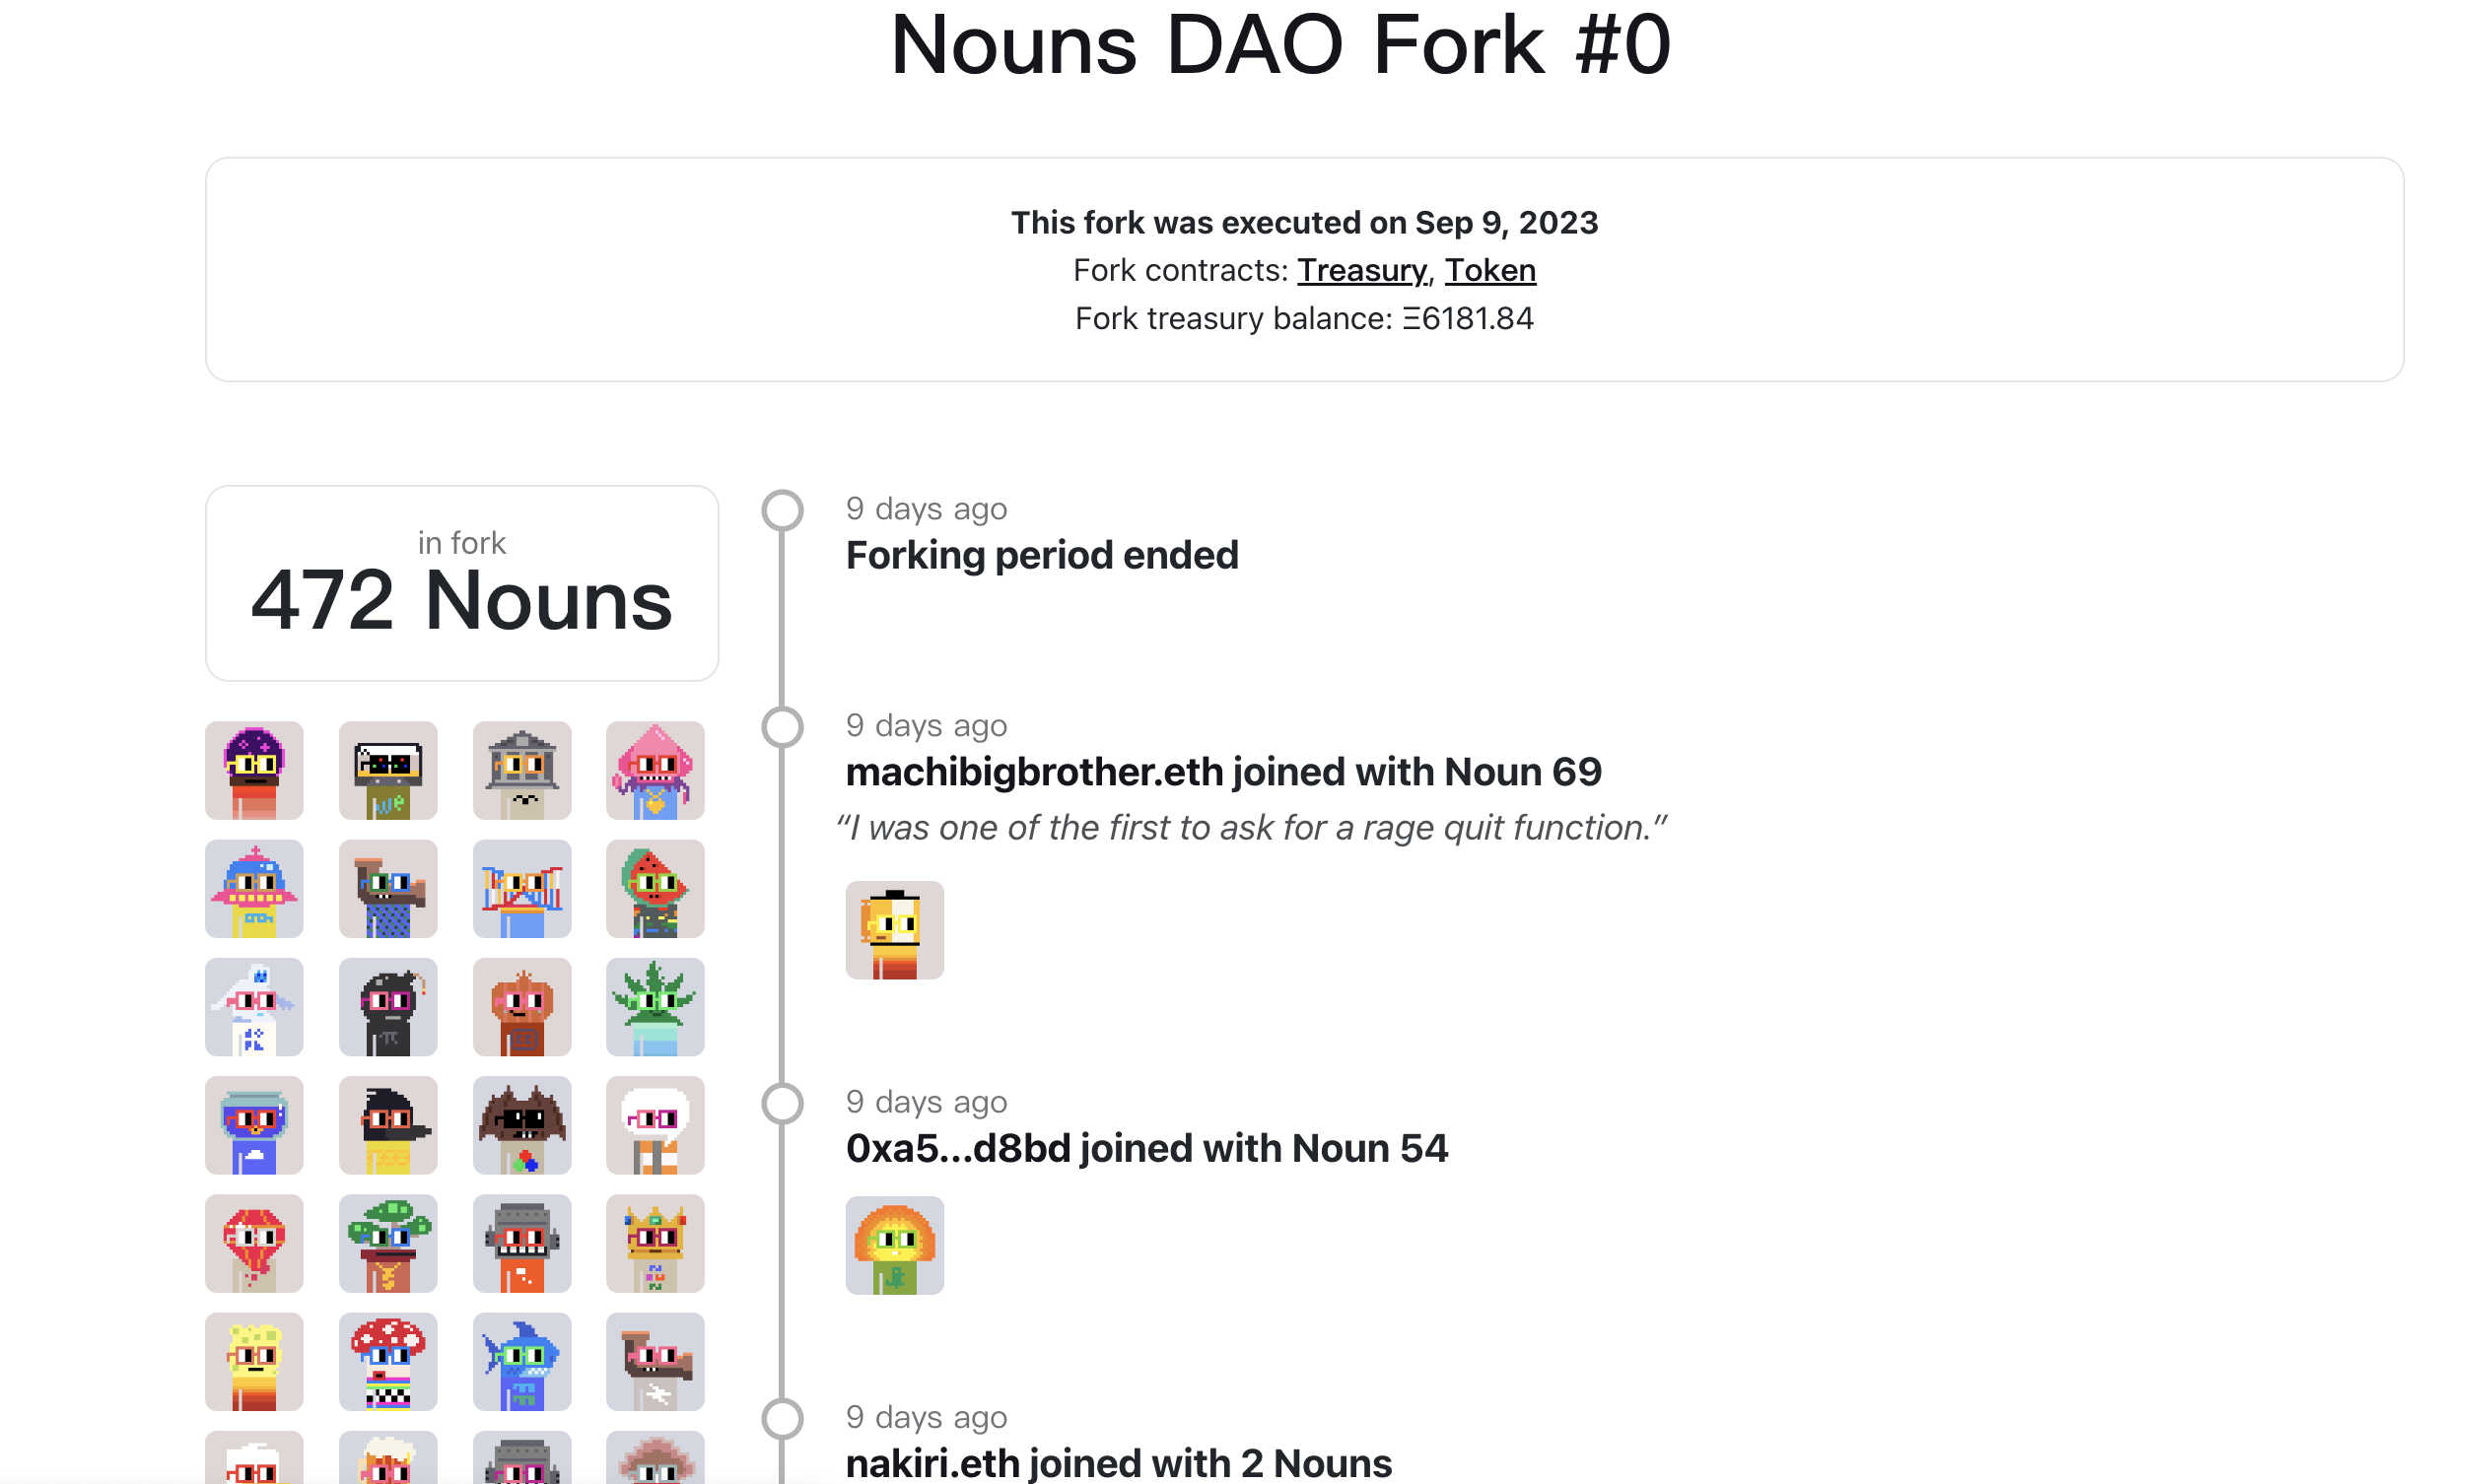This screenshot has width=2484, height=1484.
Task: Open the gold crown-head Noun
Action: point(655,1243)
